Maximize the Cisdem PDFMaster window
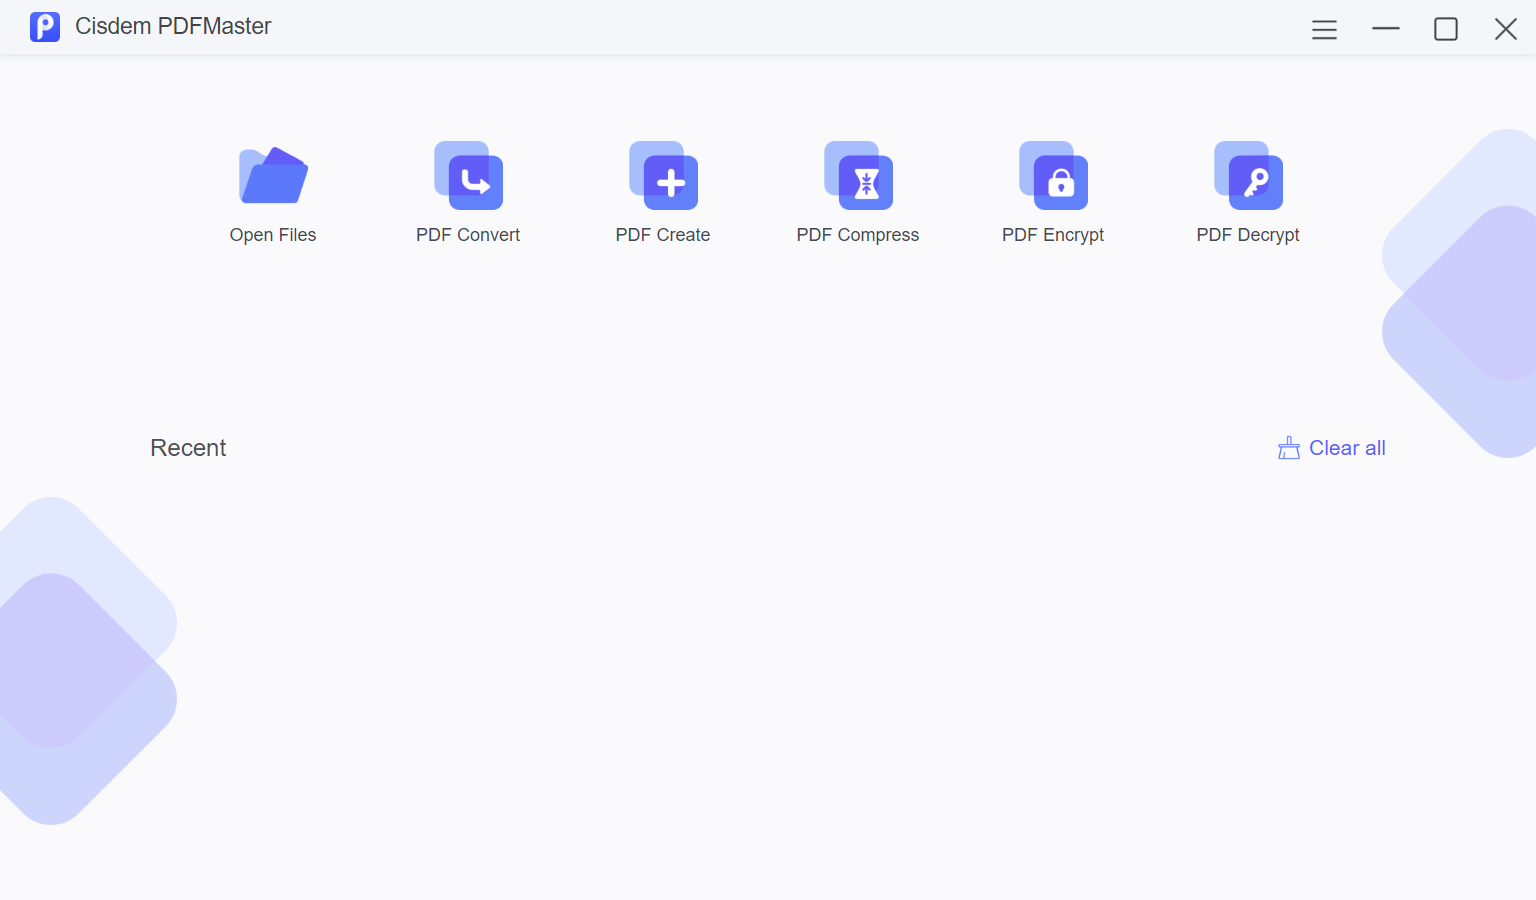 [1446, 29]
